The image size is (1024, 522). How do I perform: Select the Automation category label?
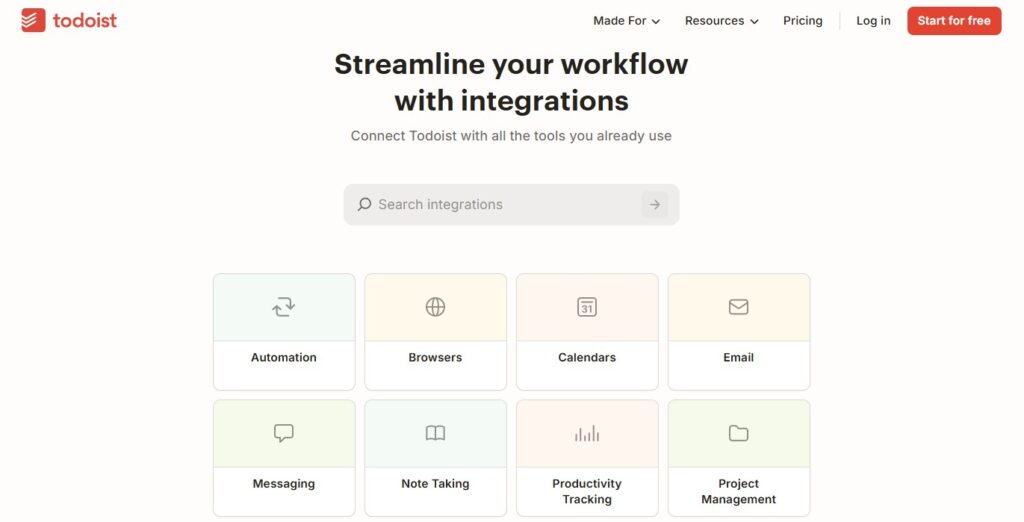coord(284,358)
